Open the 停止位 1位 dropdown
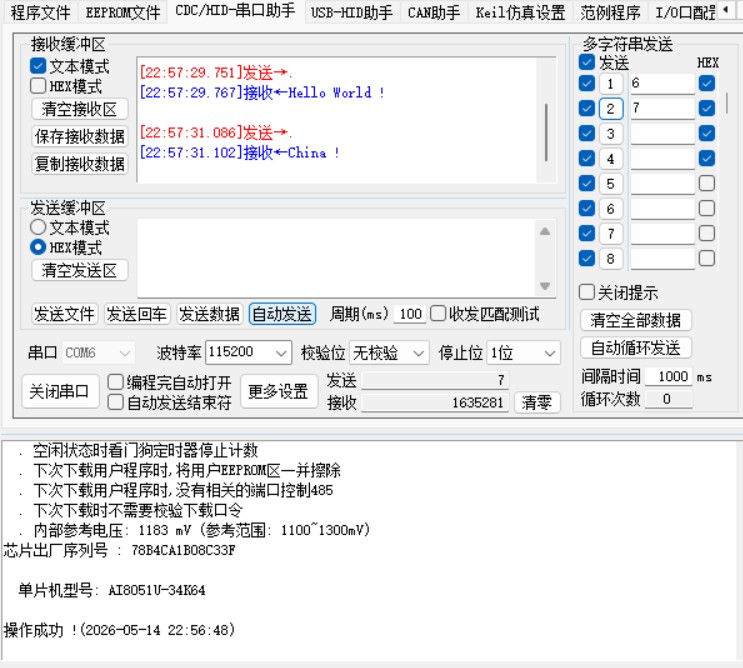743x668 pixels. click(524, 353)
